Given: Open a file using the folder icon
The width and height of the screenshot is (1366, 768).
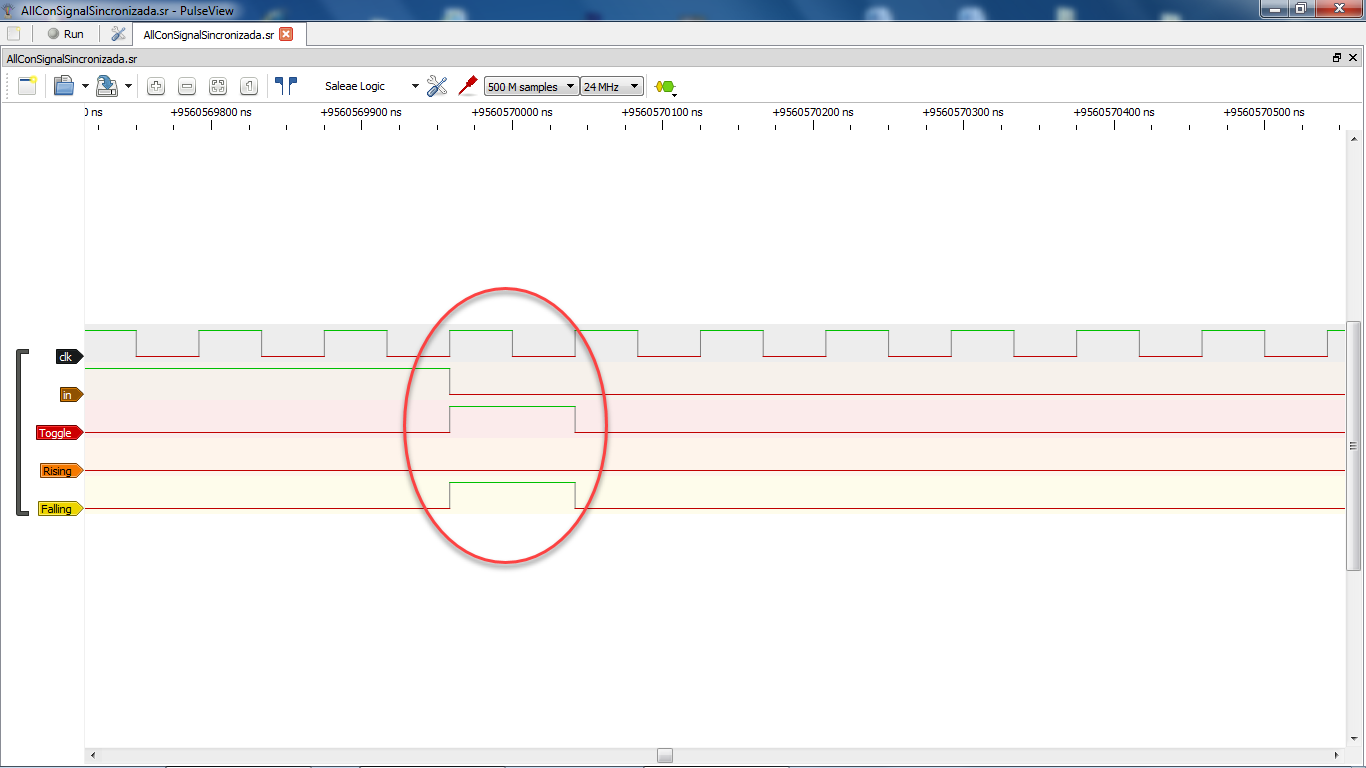Looking at the screenshot, I should [x=64, y=86].
